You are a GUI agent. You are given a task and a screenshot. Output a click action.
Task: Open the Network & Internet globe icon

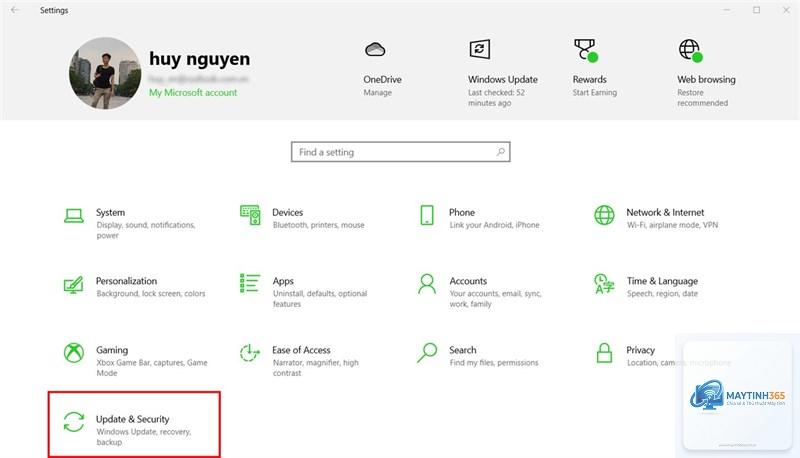(604, 215)
